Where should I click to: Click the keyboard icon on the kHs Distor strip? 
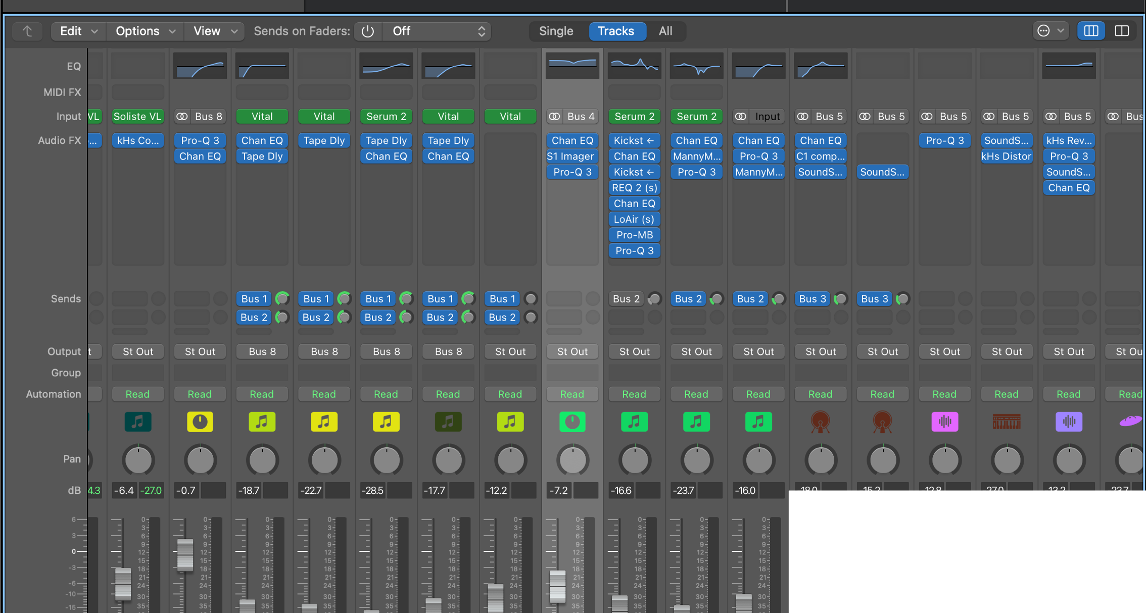[1006, 422]
